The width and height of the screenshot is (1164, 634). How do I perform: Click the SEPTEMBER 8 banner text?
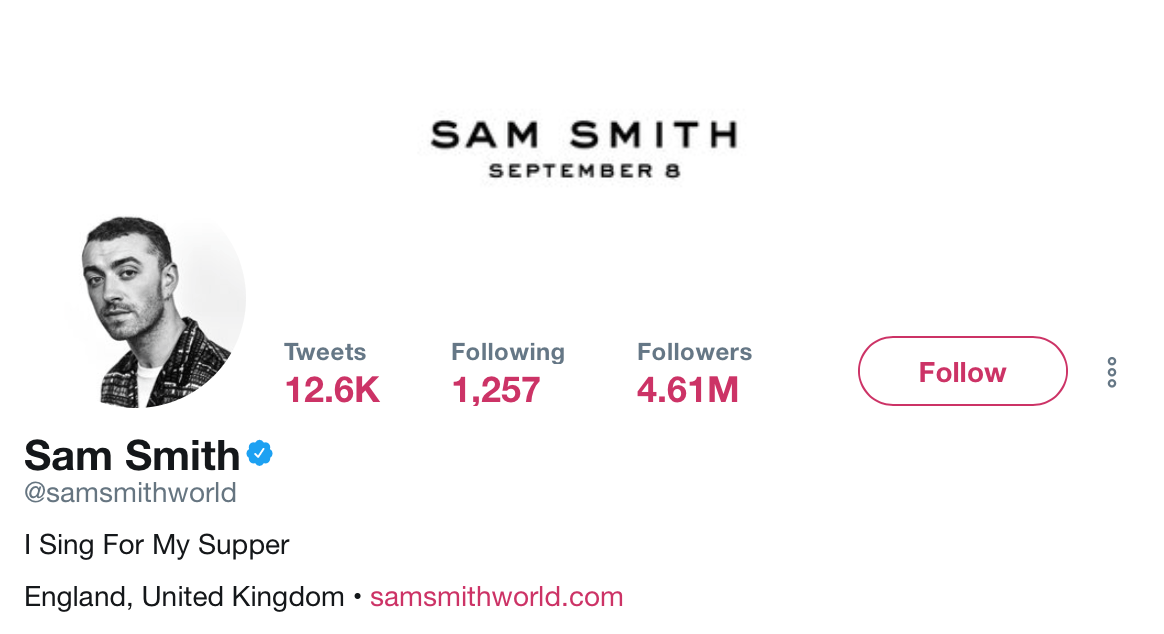[584, 171]
